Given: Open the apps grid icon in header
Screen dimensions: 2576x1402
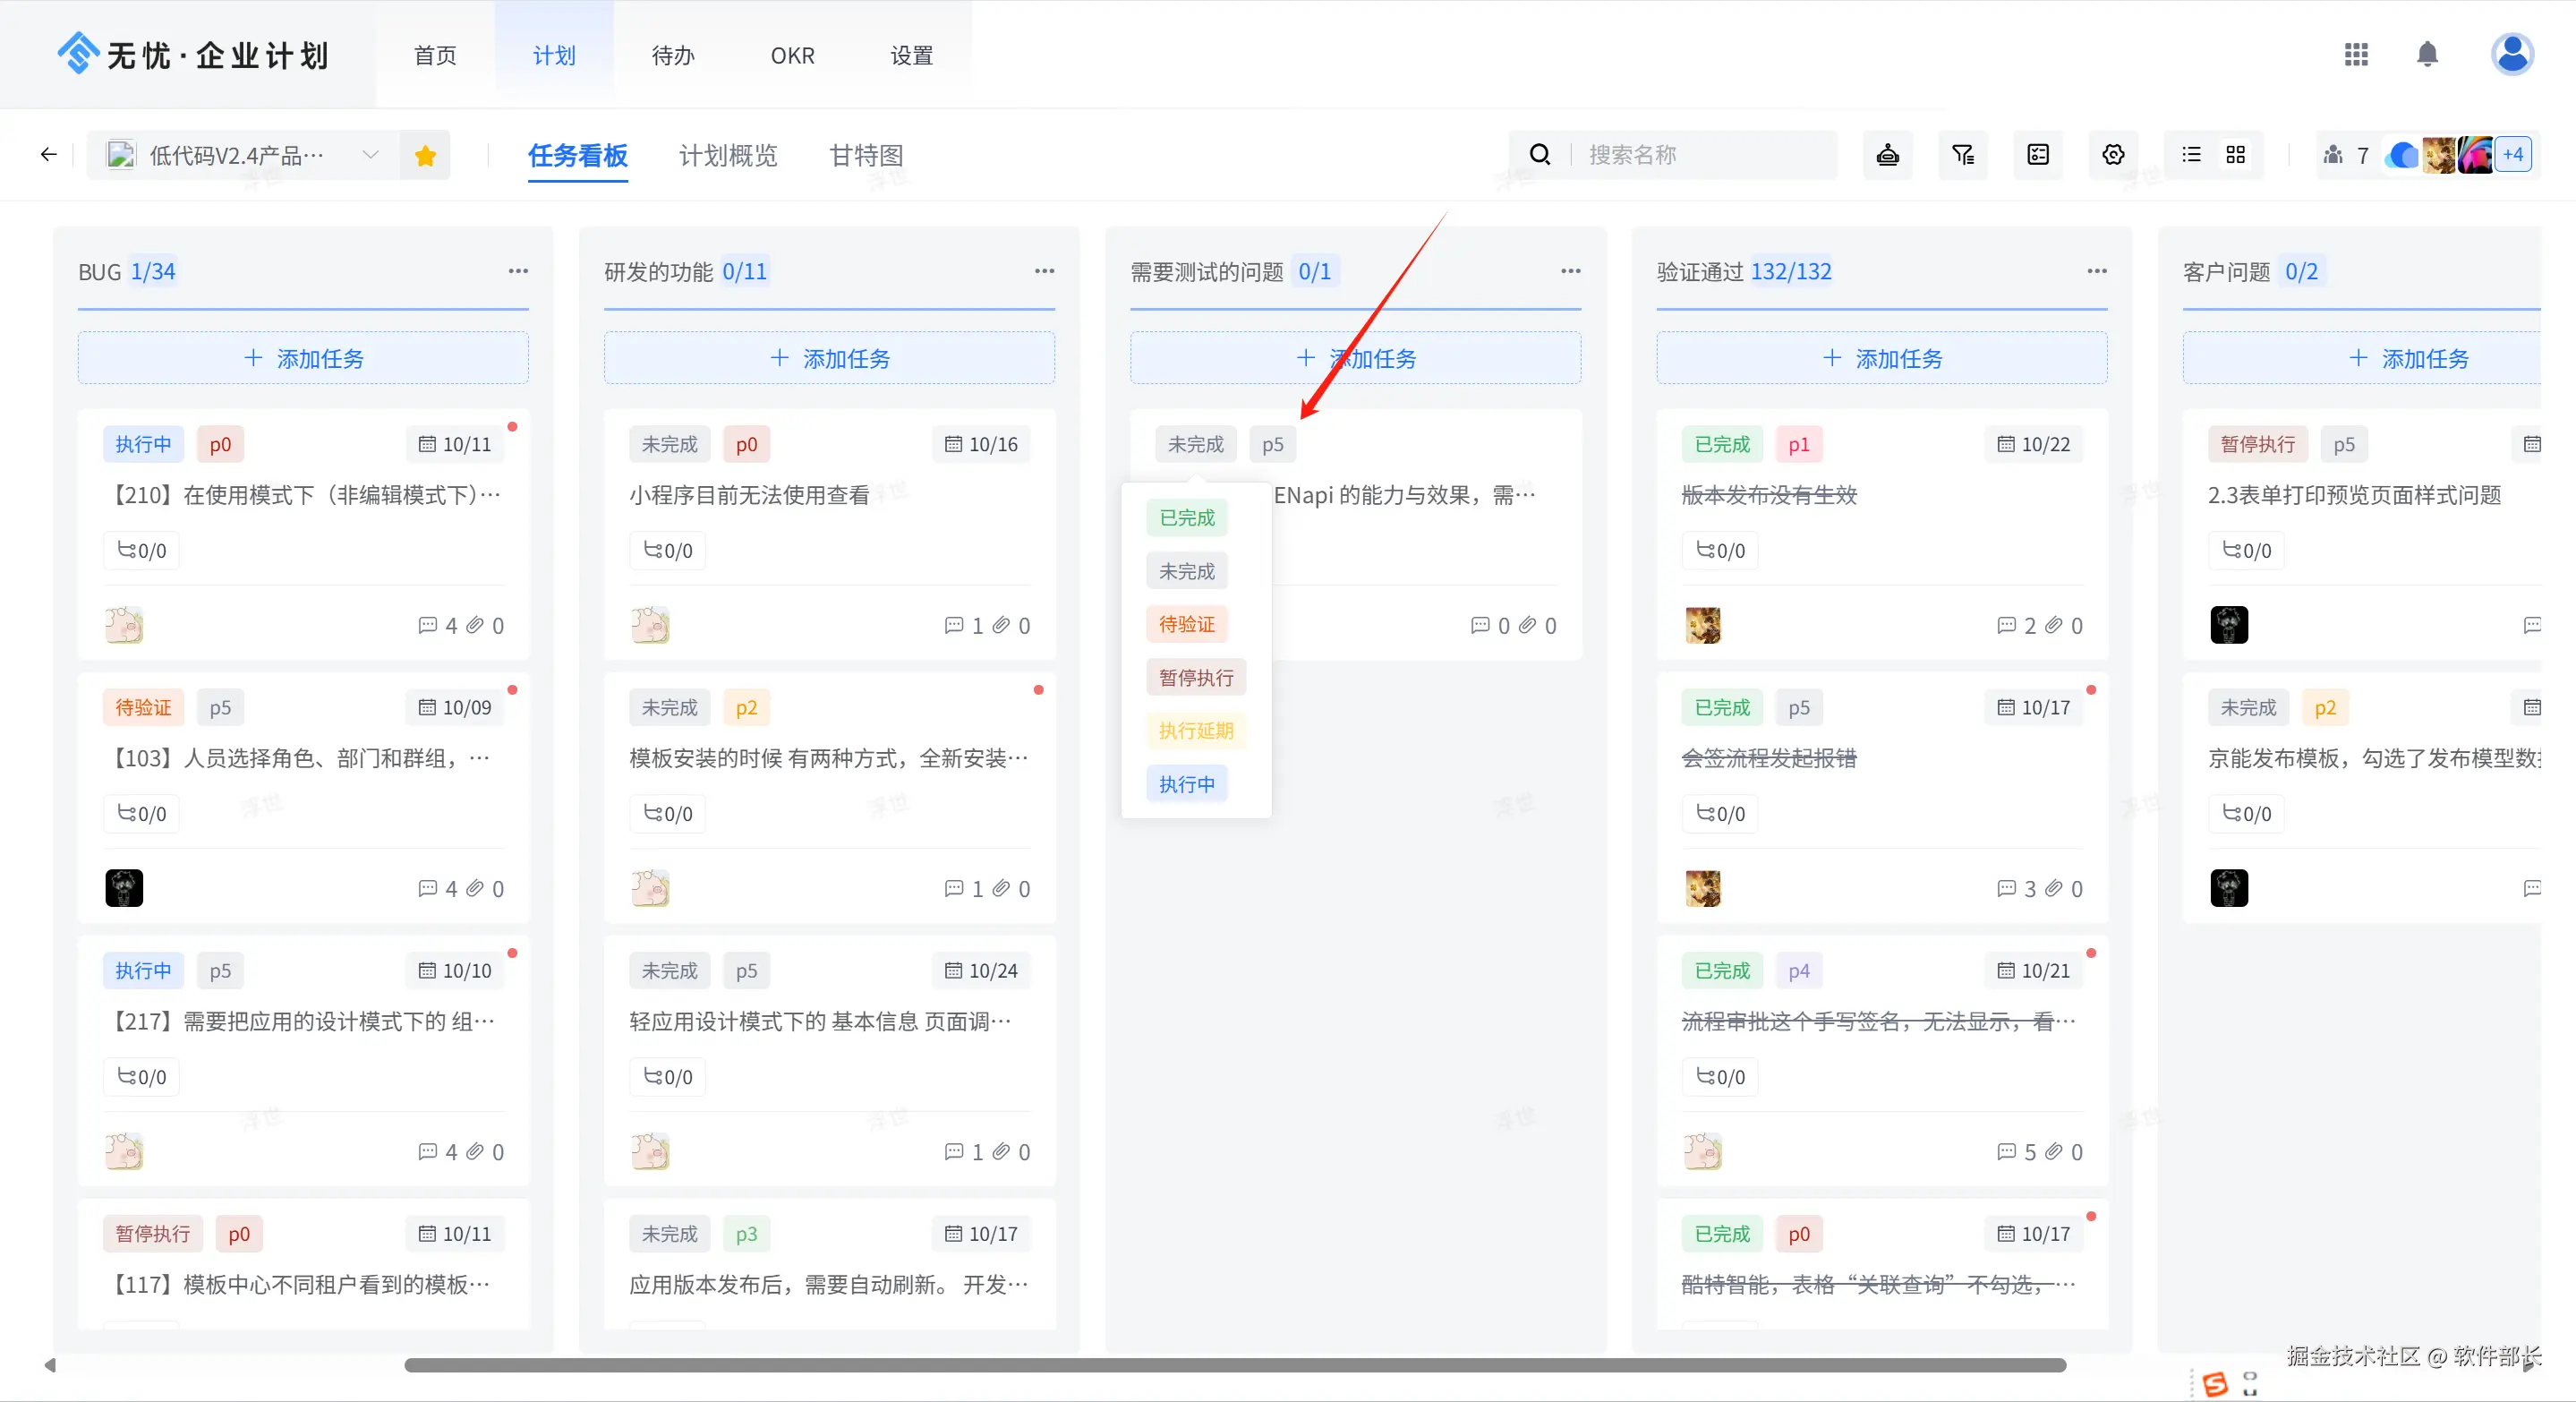Looking at the screenshot, I should click(2355, 54).
